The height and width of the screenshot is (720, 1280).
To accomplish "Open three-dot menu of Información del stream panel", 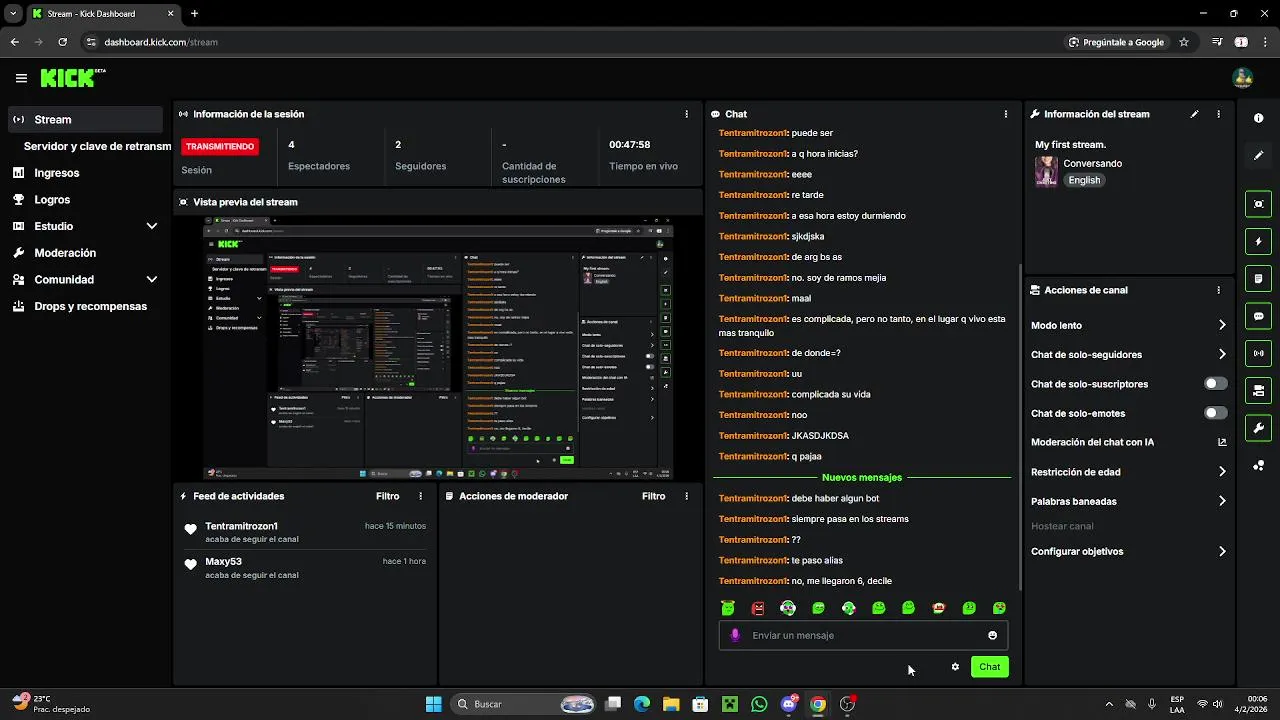I will click(1218, 114).
